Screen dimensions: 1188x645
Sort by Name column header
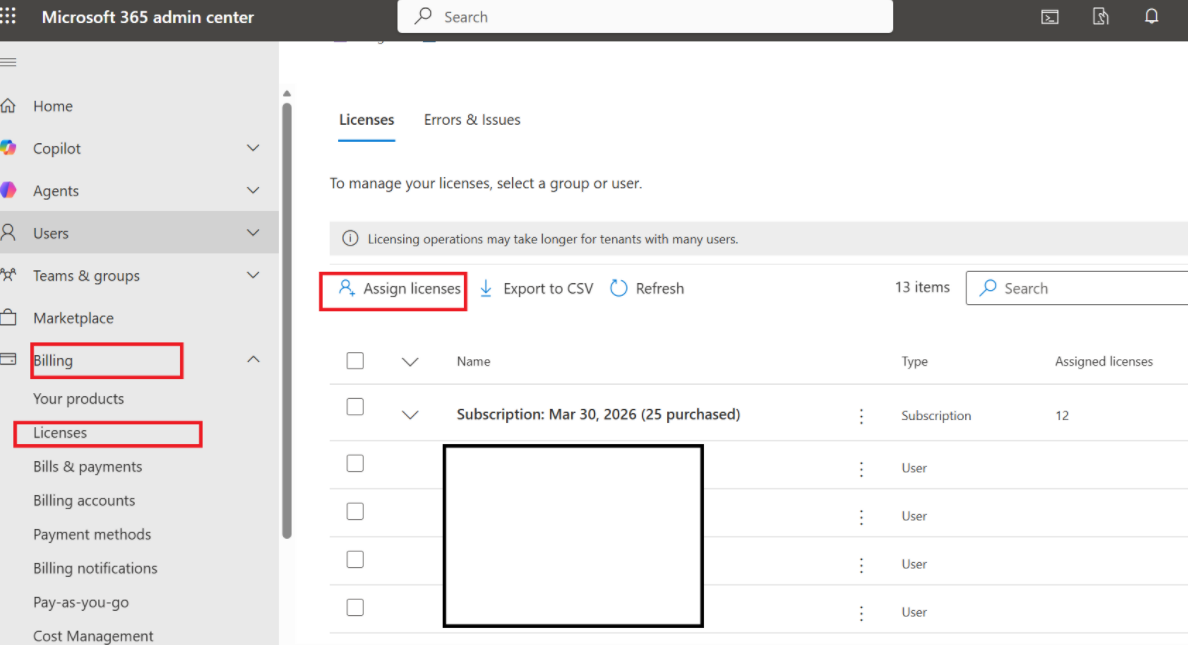[x=474, y=362]
